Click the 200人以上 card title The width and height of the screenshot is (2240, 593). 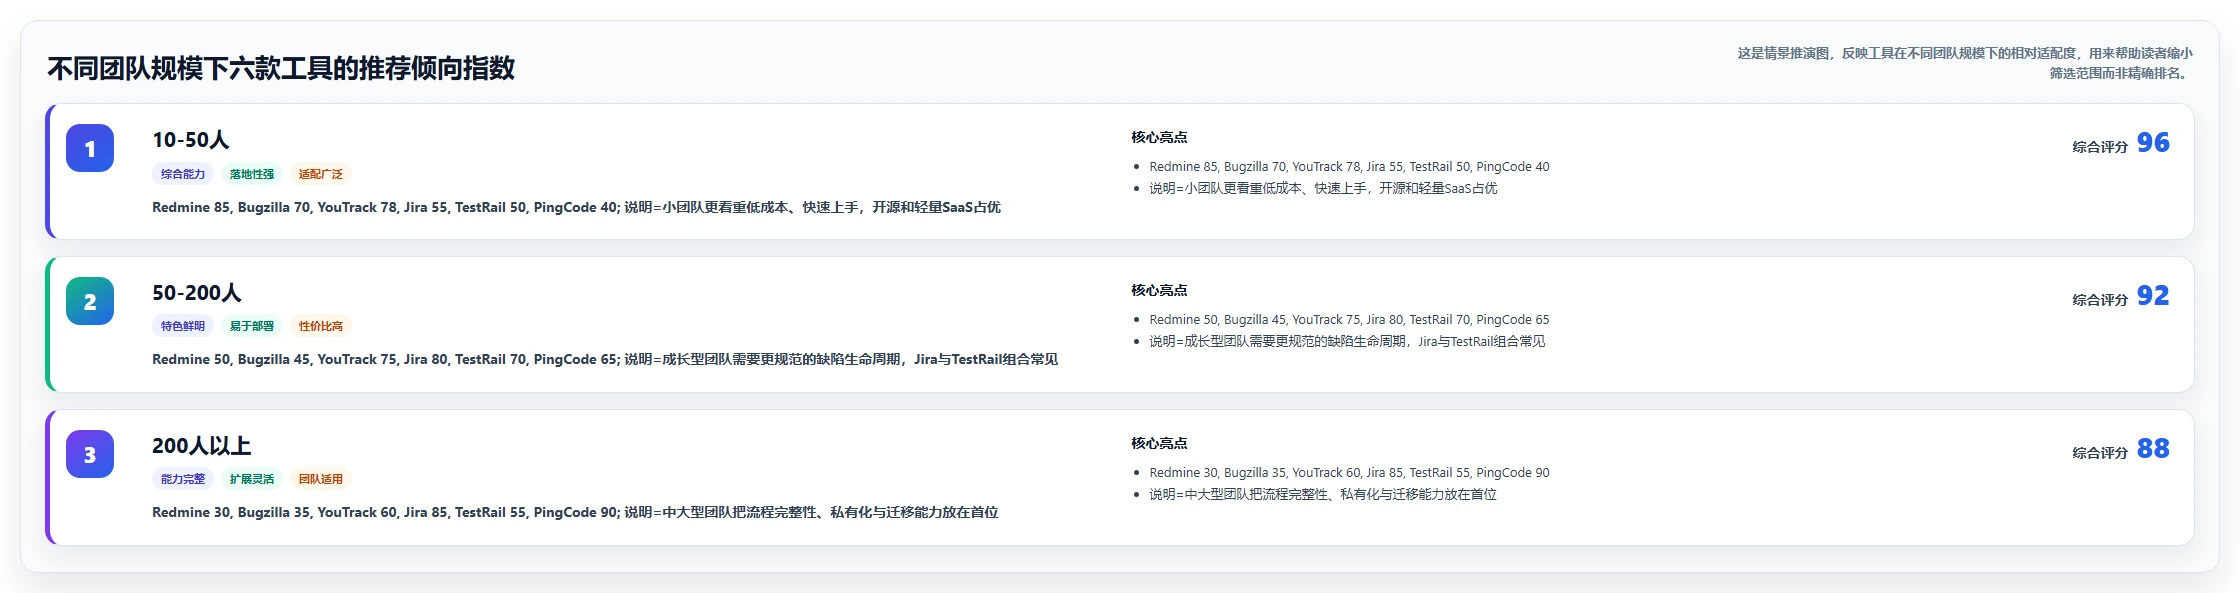pyautogui.click(x=202, y=446)
